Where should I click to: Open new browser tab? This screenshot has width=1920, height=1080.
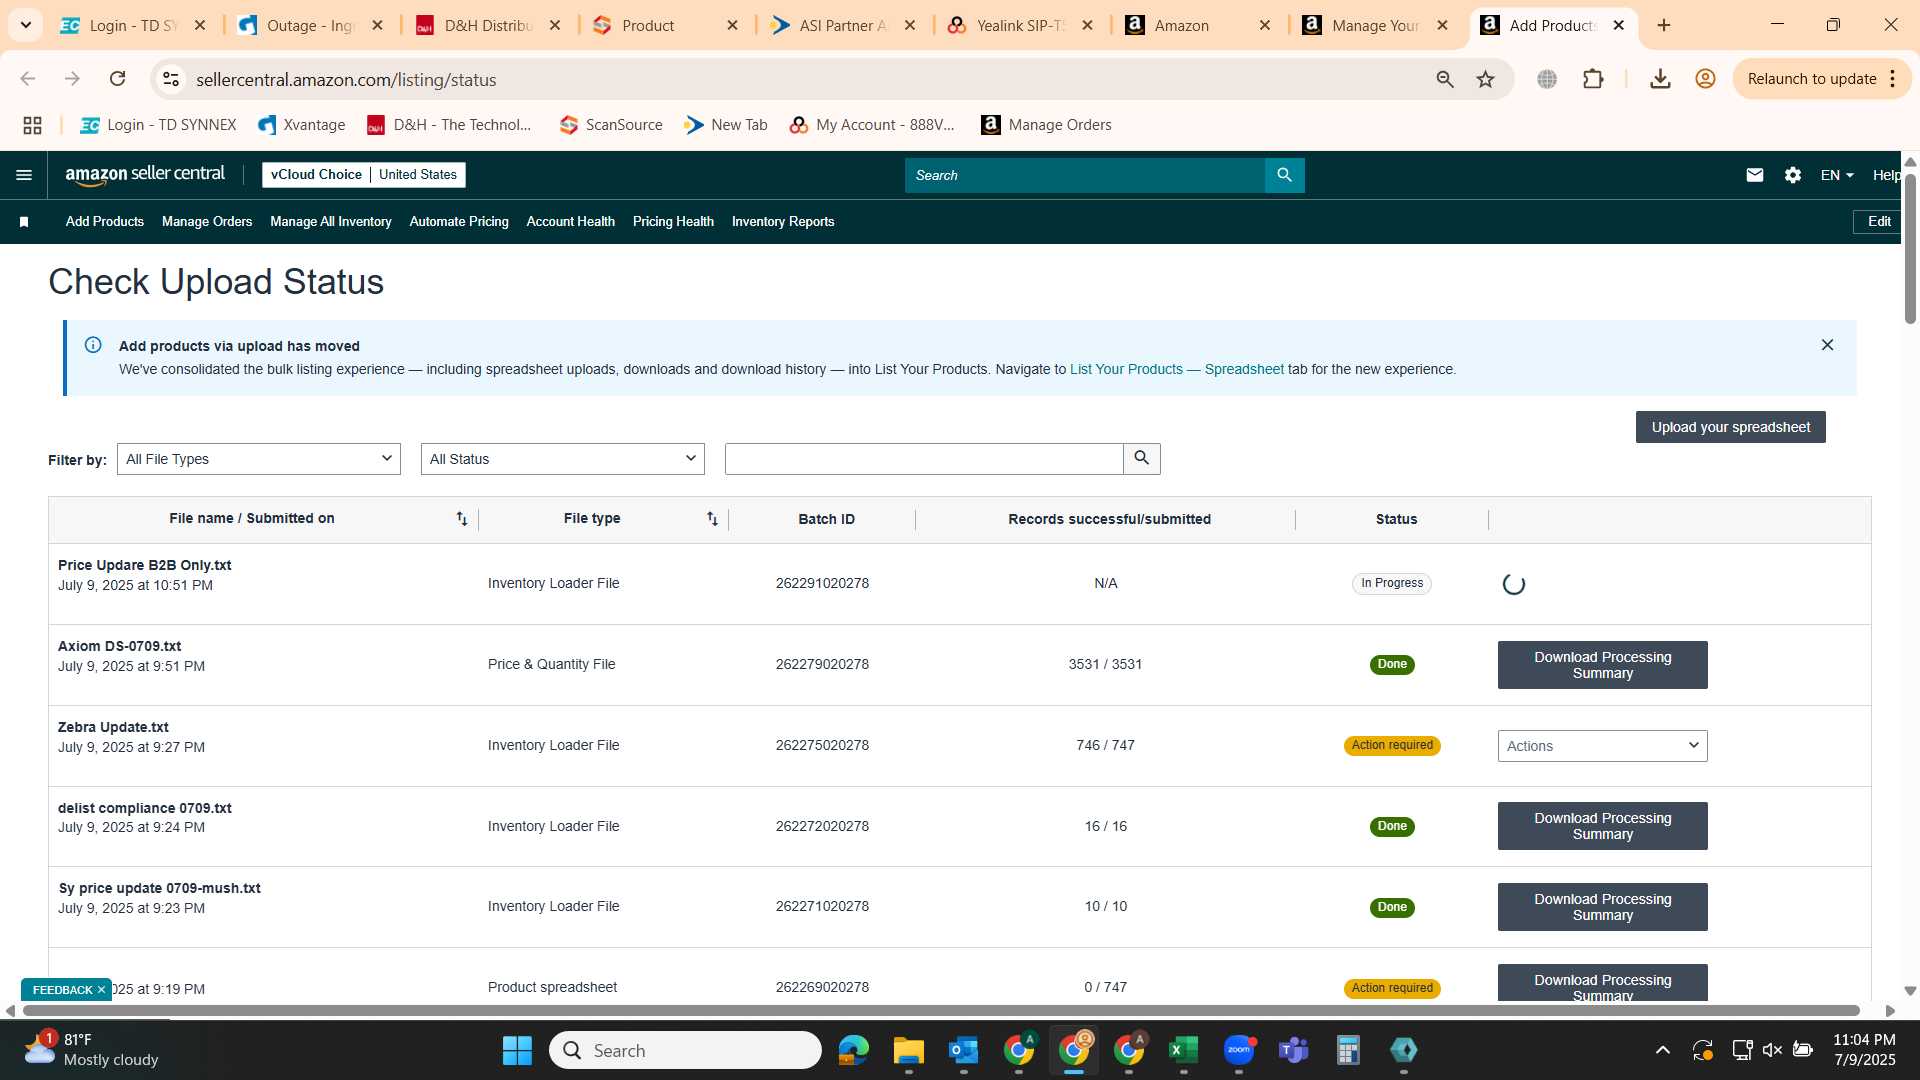click(x=1664, y=25)
